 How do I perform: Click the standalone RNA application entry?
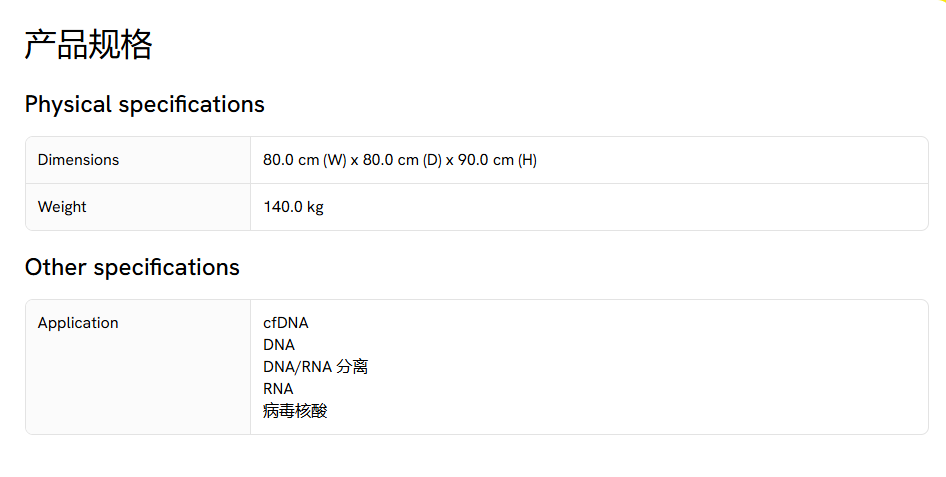[x=278, y=389]
